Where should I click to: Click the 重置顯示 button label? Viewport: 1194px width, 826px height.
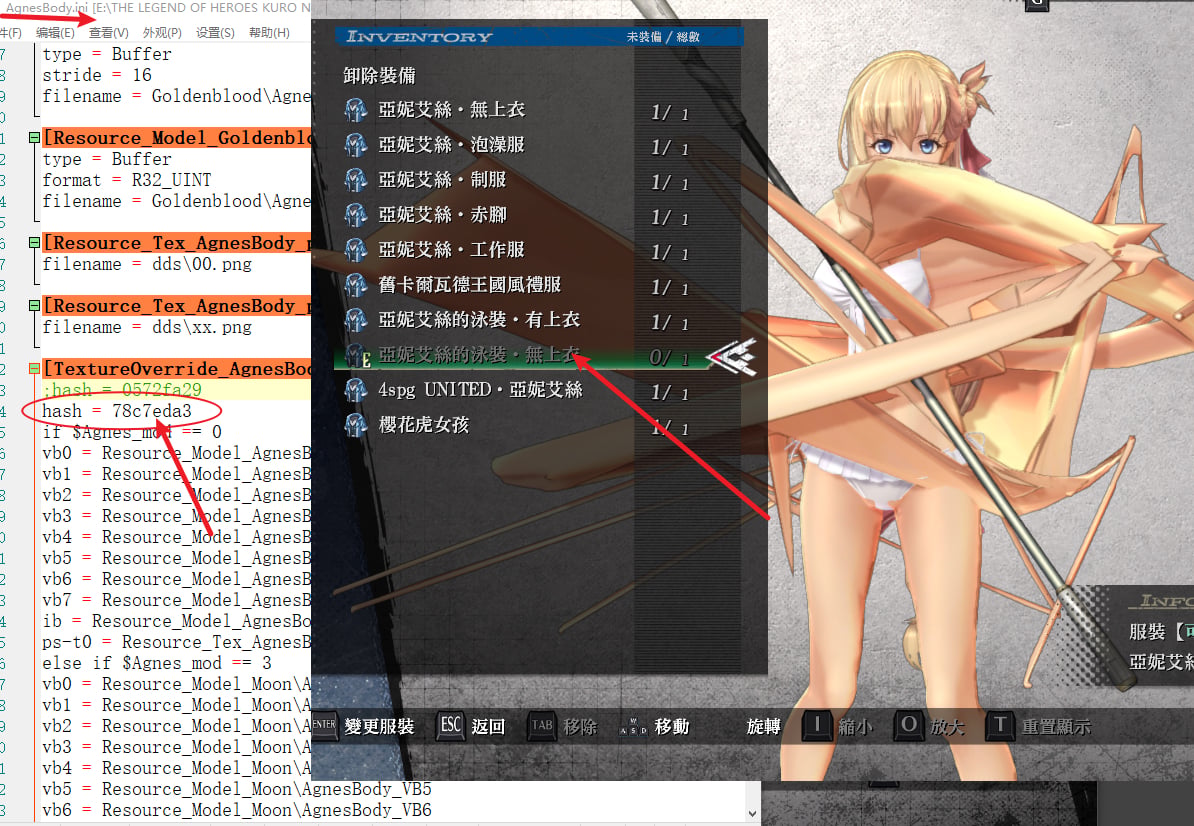click(1056, 726)
